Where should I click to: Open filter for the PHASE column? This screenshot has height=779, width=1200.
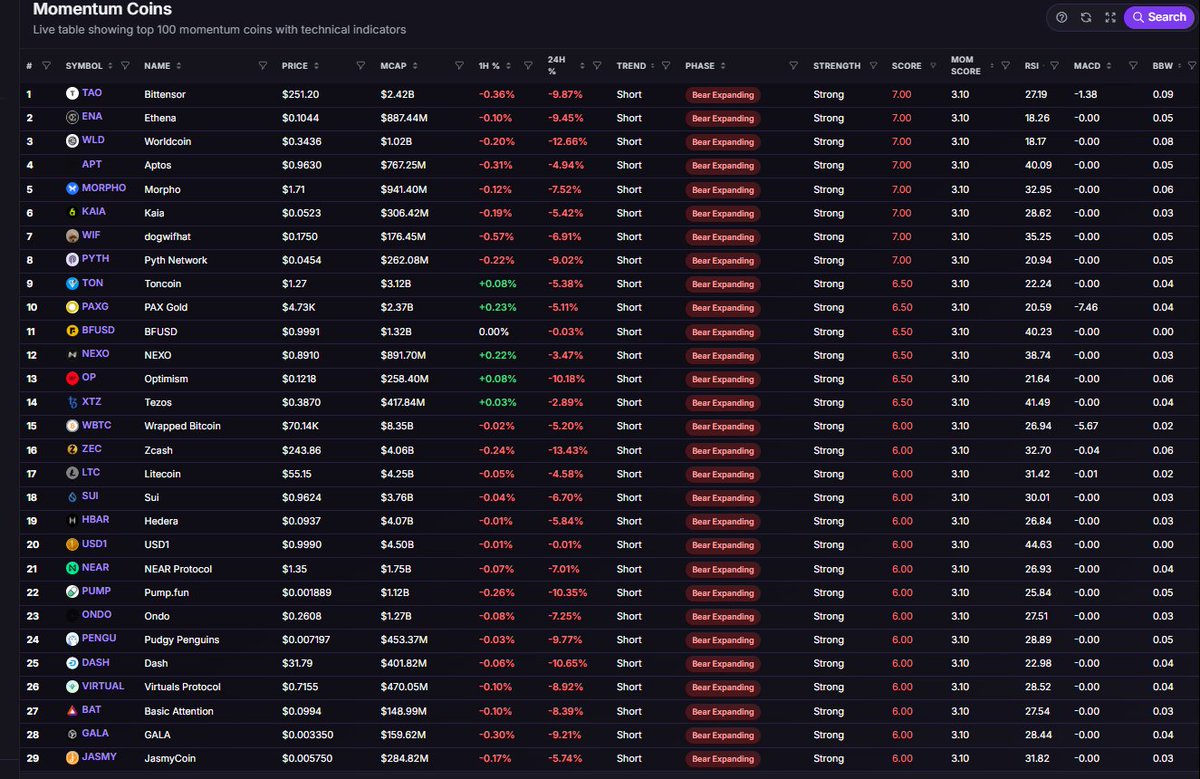[x=793, y=66]
